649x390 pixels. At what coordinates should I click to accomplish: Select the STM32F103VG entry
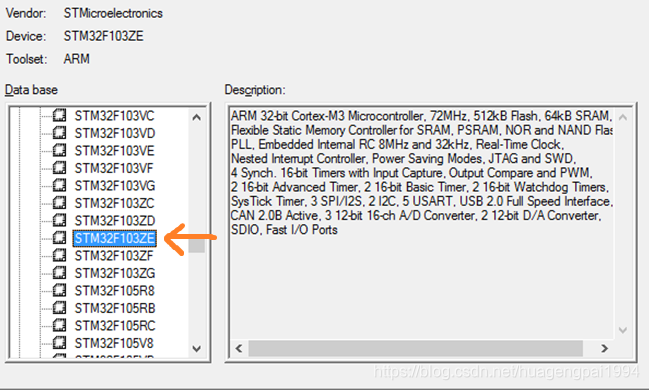click(115, 186)
